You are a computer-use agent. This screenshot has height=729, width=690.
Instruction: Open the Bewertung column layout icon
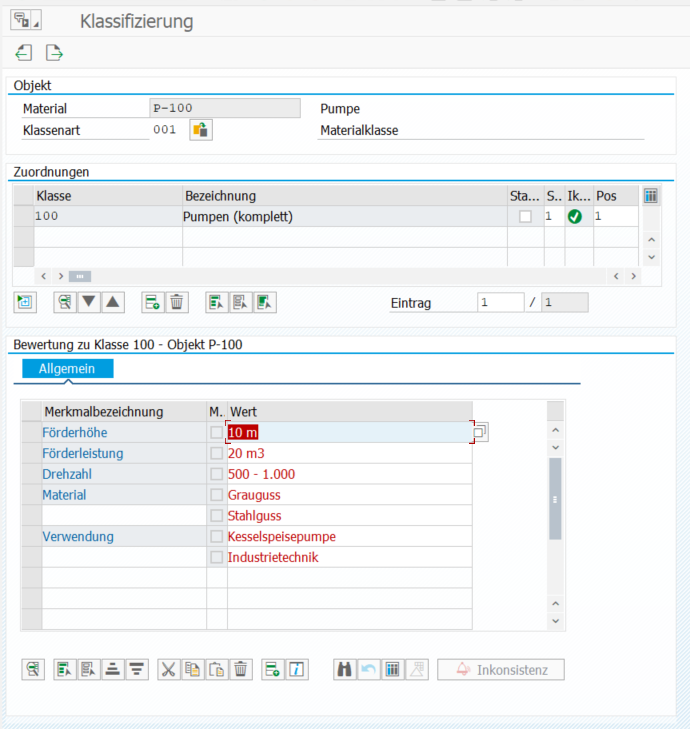tap(393, 669)
